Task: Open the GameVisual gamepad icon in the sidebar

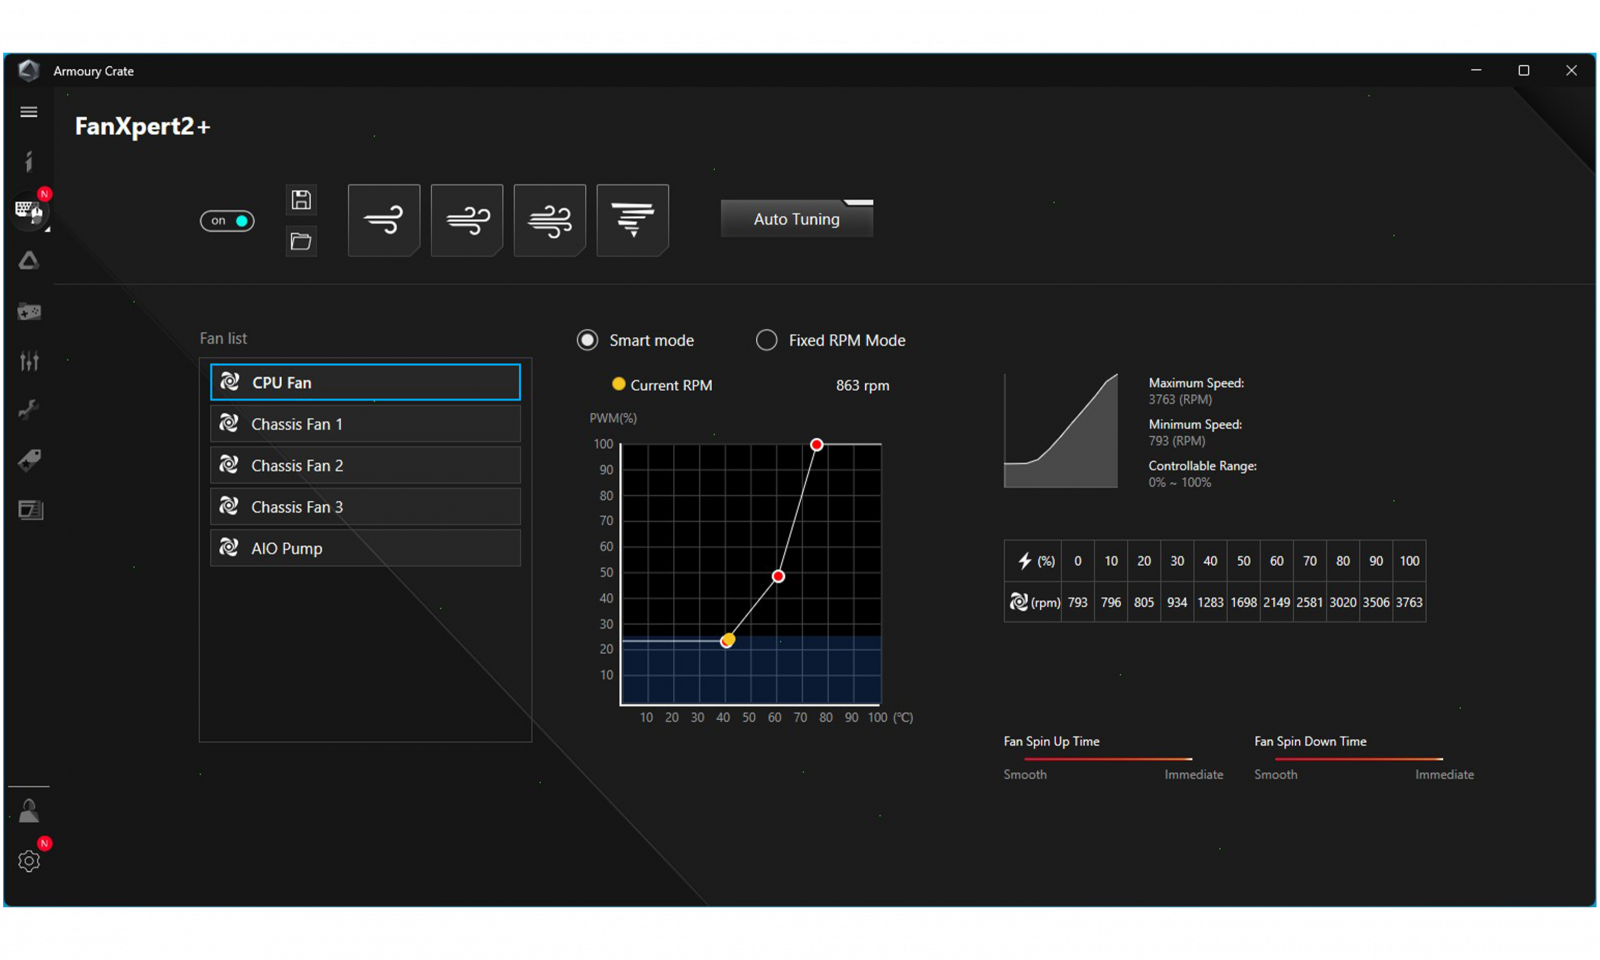Action: (29, 312)
